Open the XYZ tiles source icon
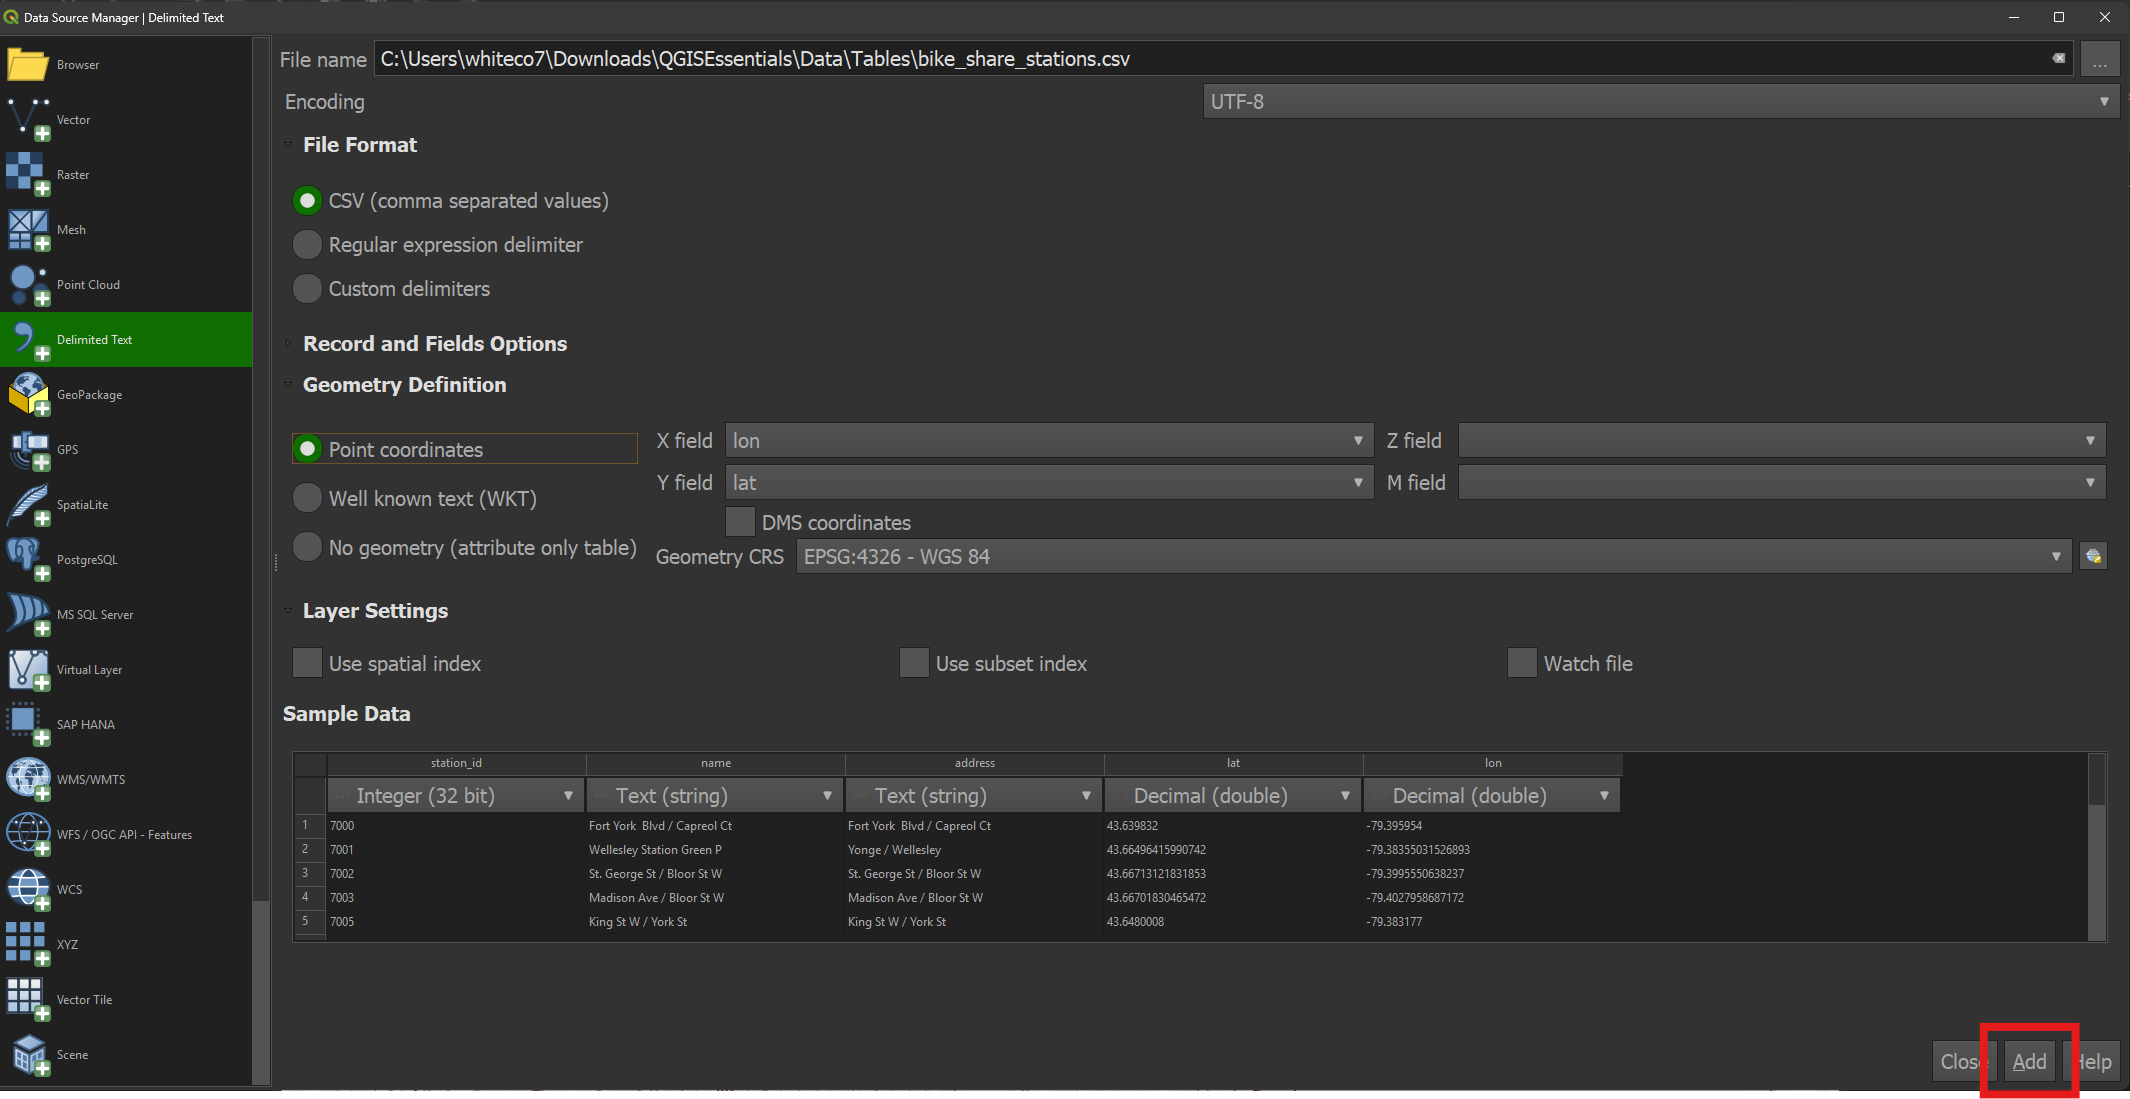 point(28,945)
